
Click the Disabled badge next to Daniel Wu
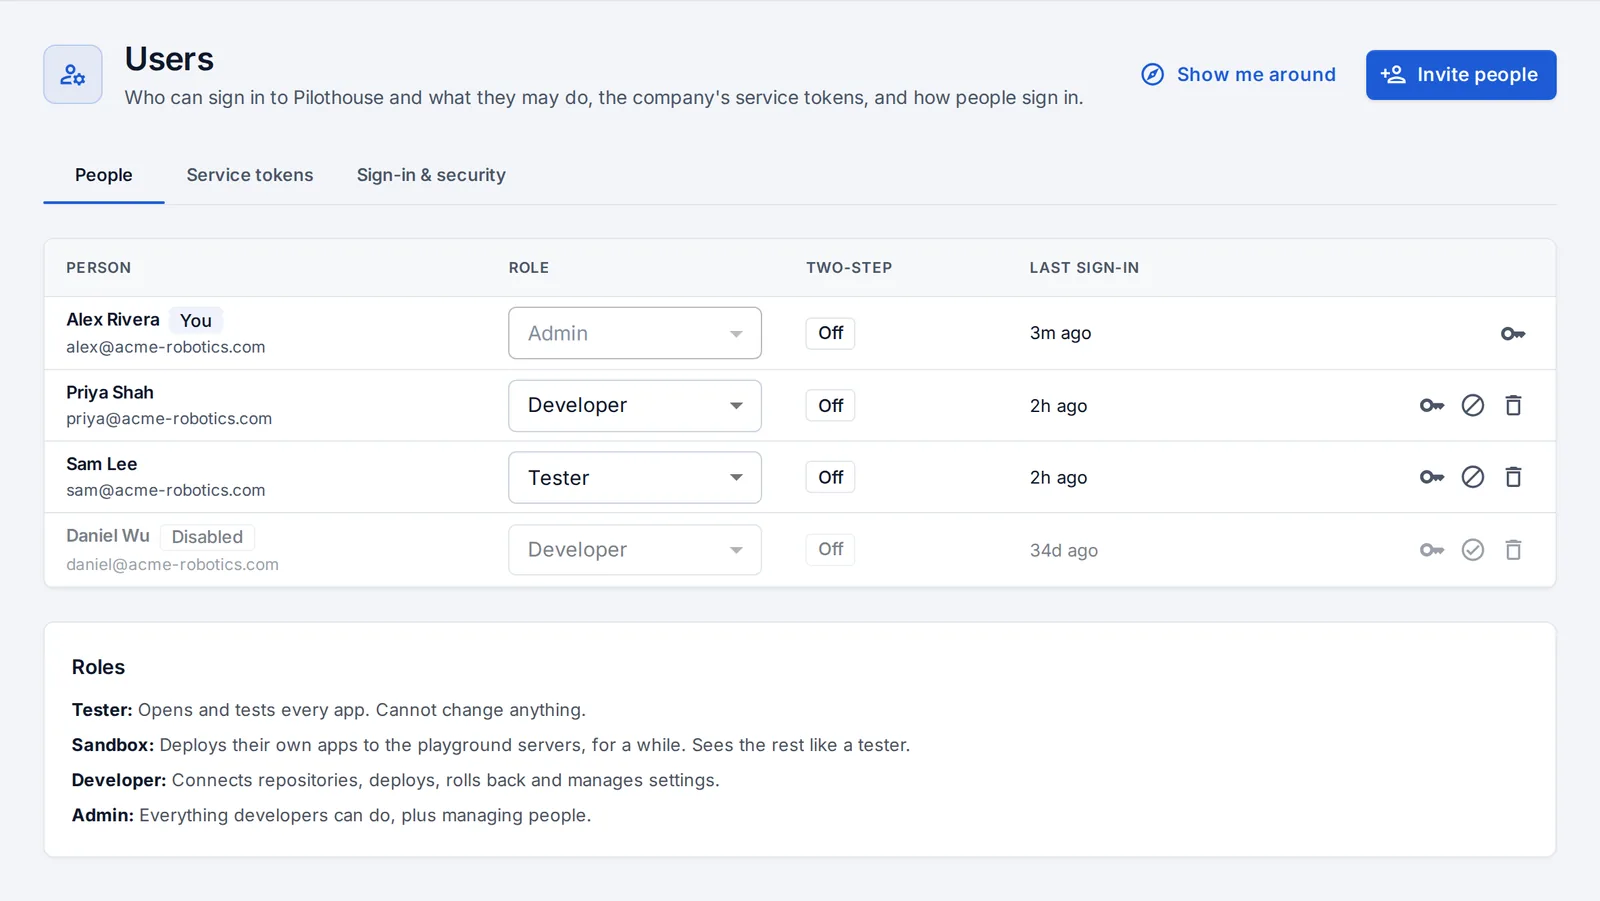click(207, 537)
